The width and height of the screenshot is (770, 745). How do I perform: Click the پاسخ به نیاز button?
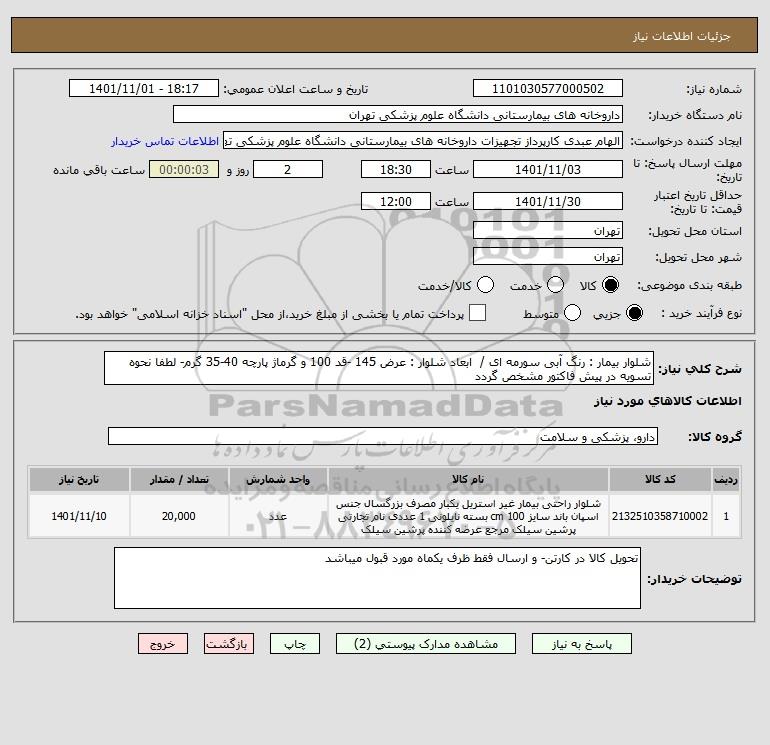(x=582, y=644)
